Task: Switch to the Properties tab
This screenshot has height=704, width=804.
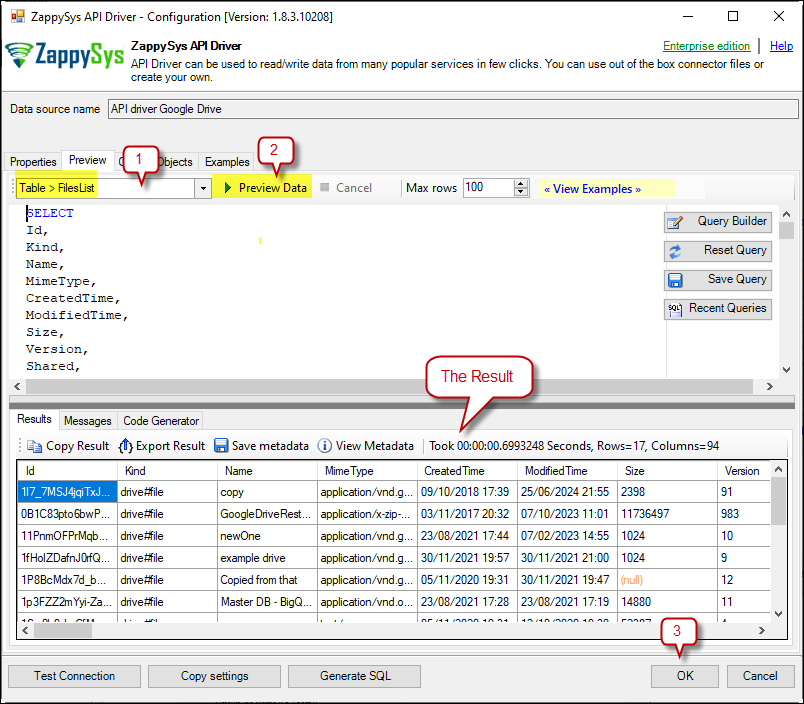Action: click(x=33, y=162)
